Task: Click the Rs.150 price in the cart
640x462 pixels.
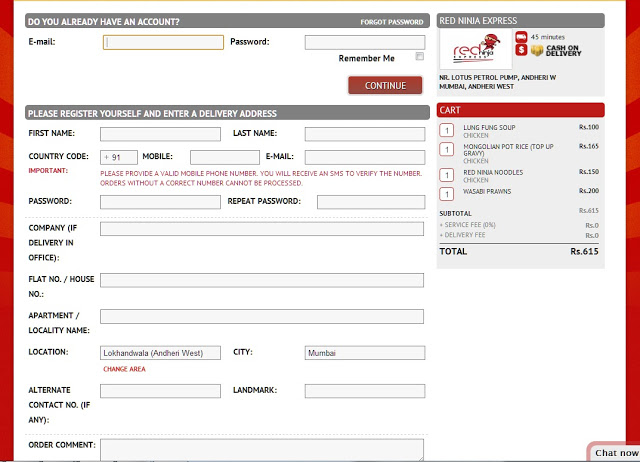Action: [589, 171]
